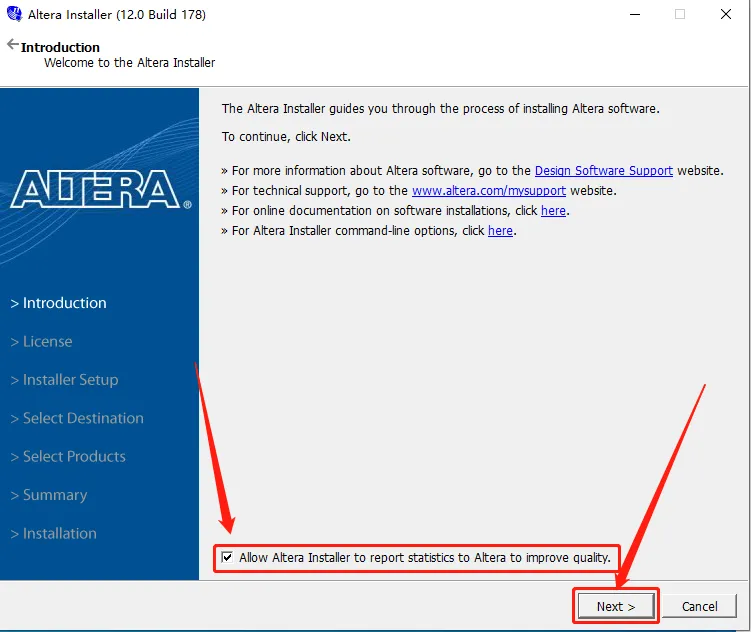
Task: Click 'here' link for online documentation
Action: [553, 211]
